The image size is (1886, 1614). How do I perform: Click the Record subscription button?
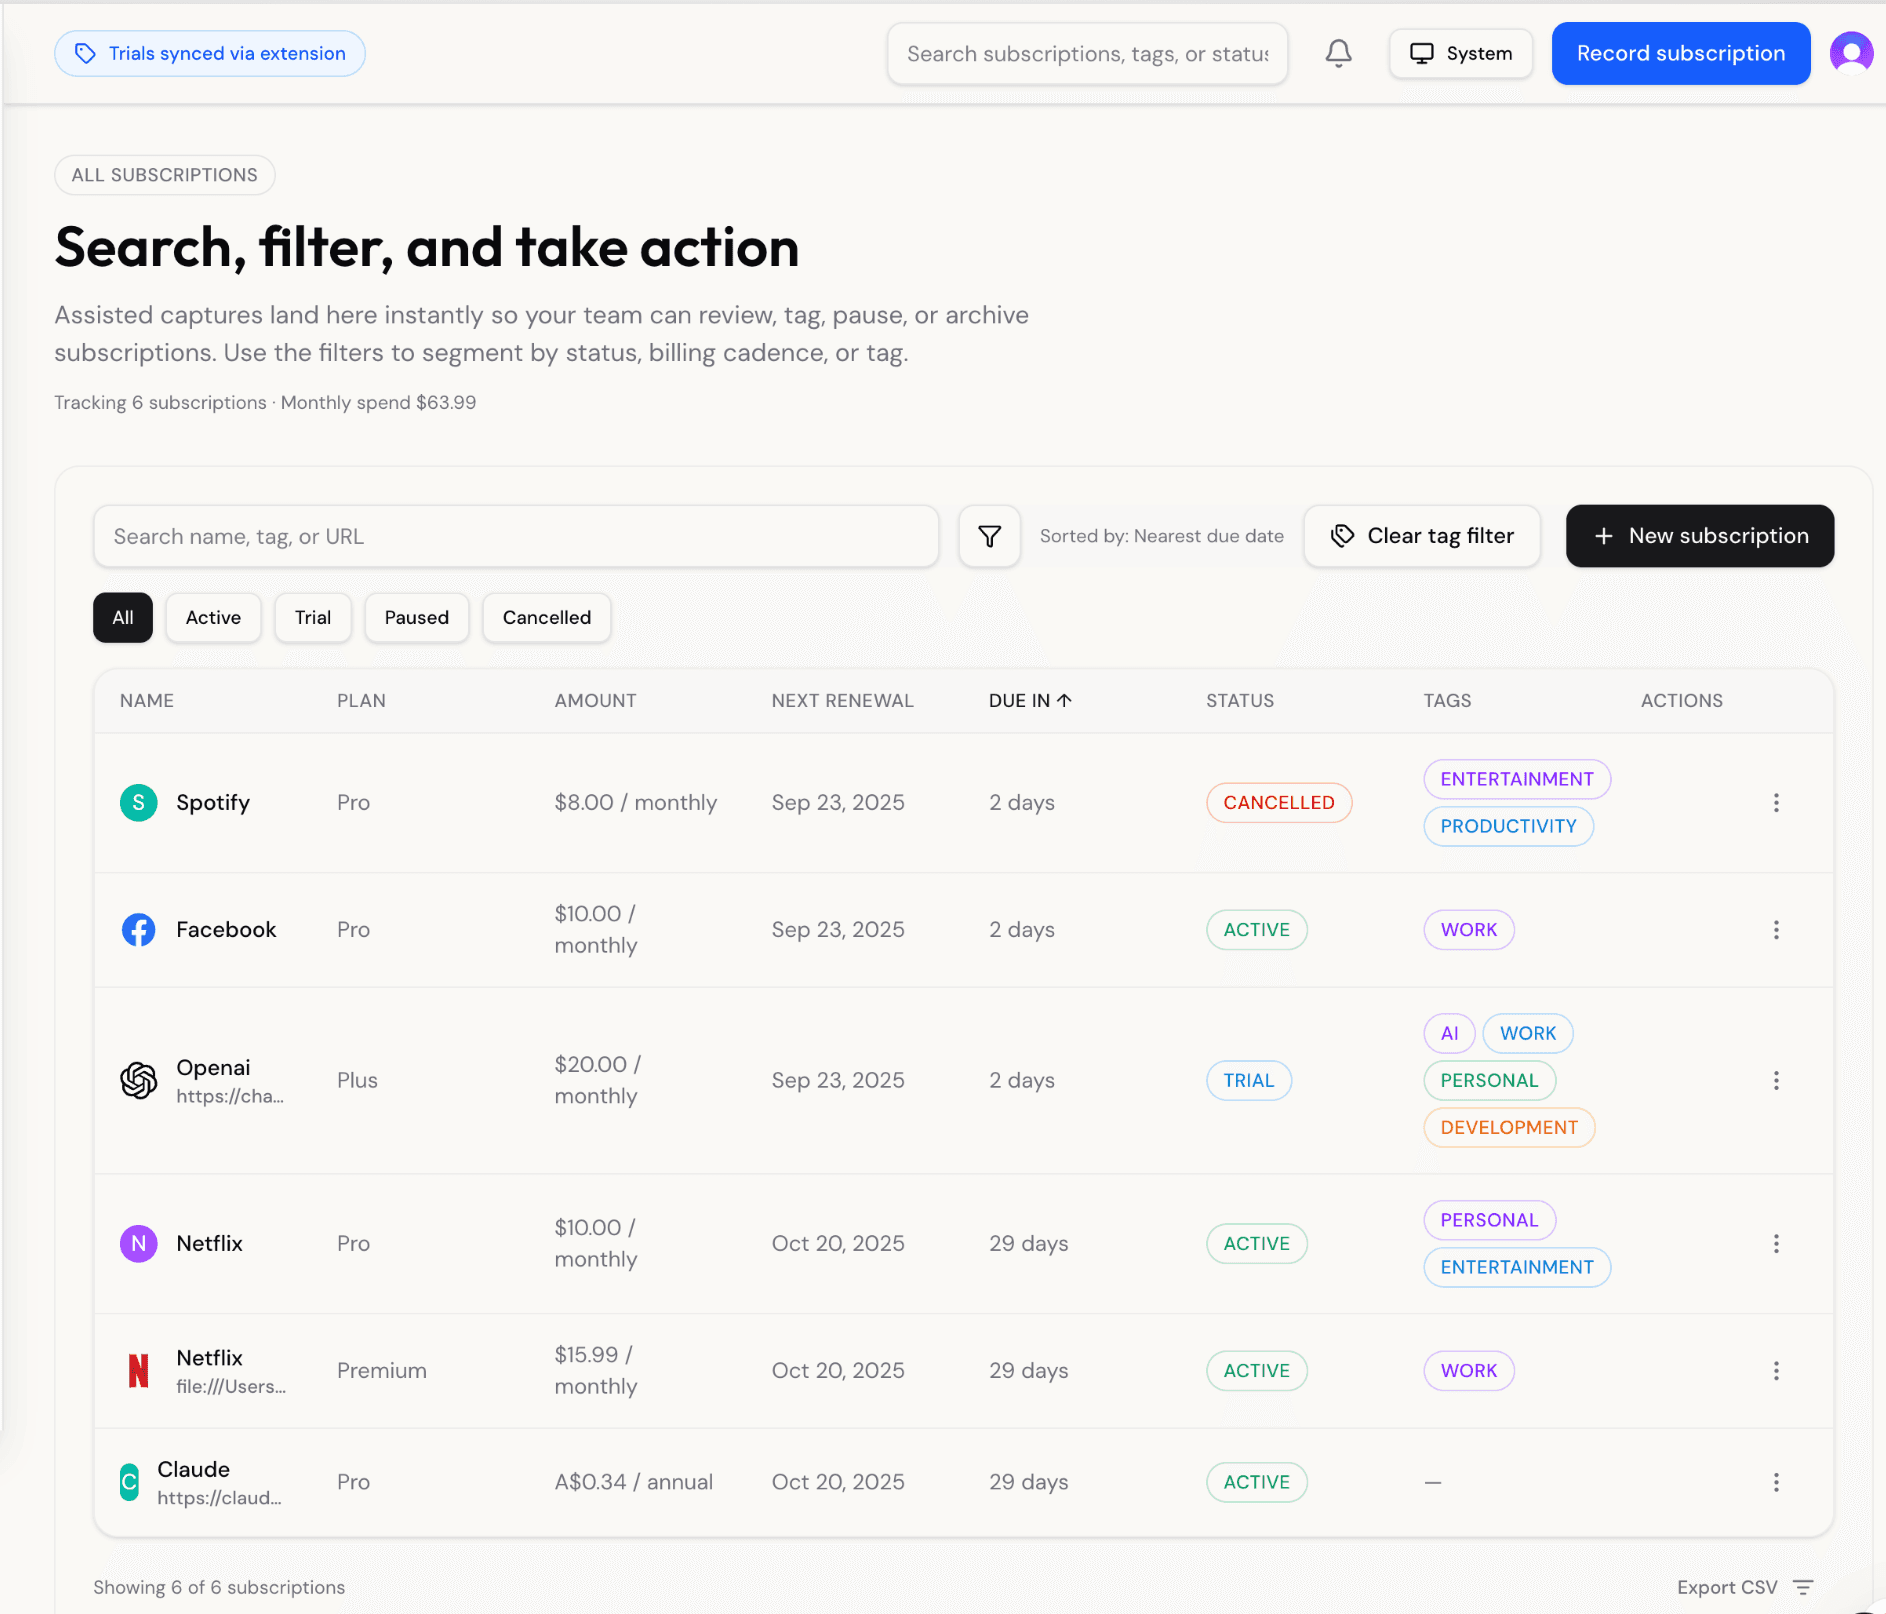click(x=1680, y=53)
